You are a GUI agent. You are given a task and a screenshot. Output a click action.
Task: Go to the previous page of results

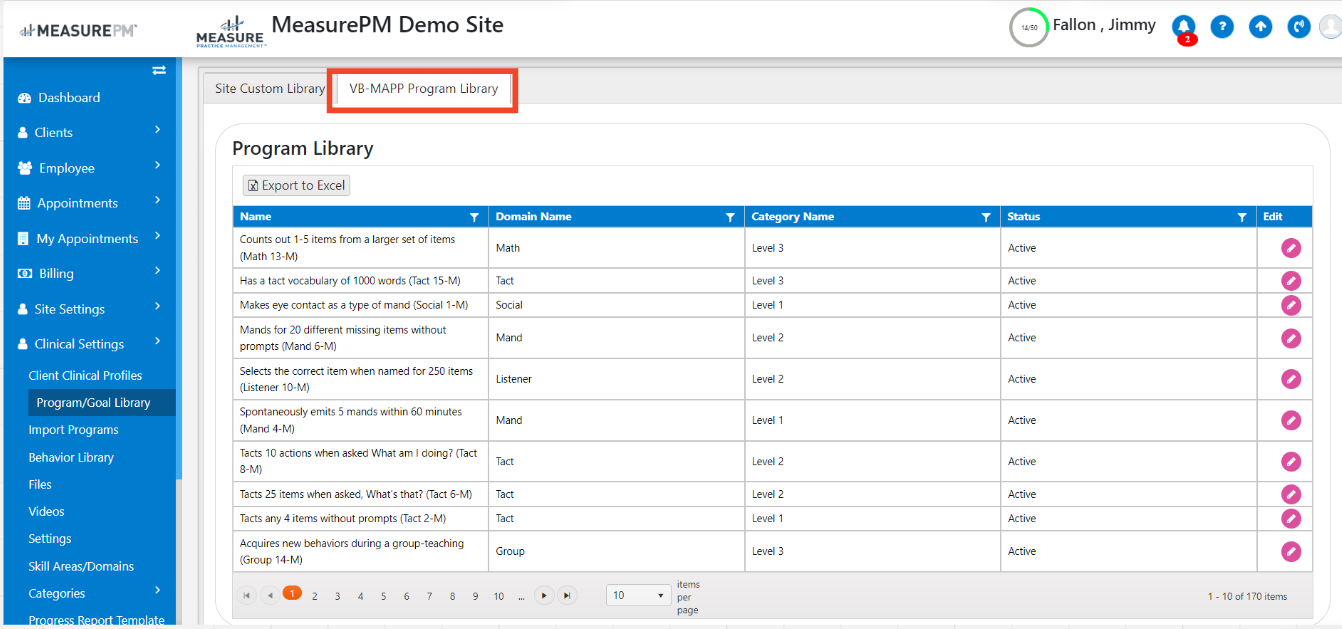pyautogui.click(x=270, y=595)
